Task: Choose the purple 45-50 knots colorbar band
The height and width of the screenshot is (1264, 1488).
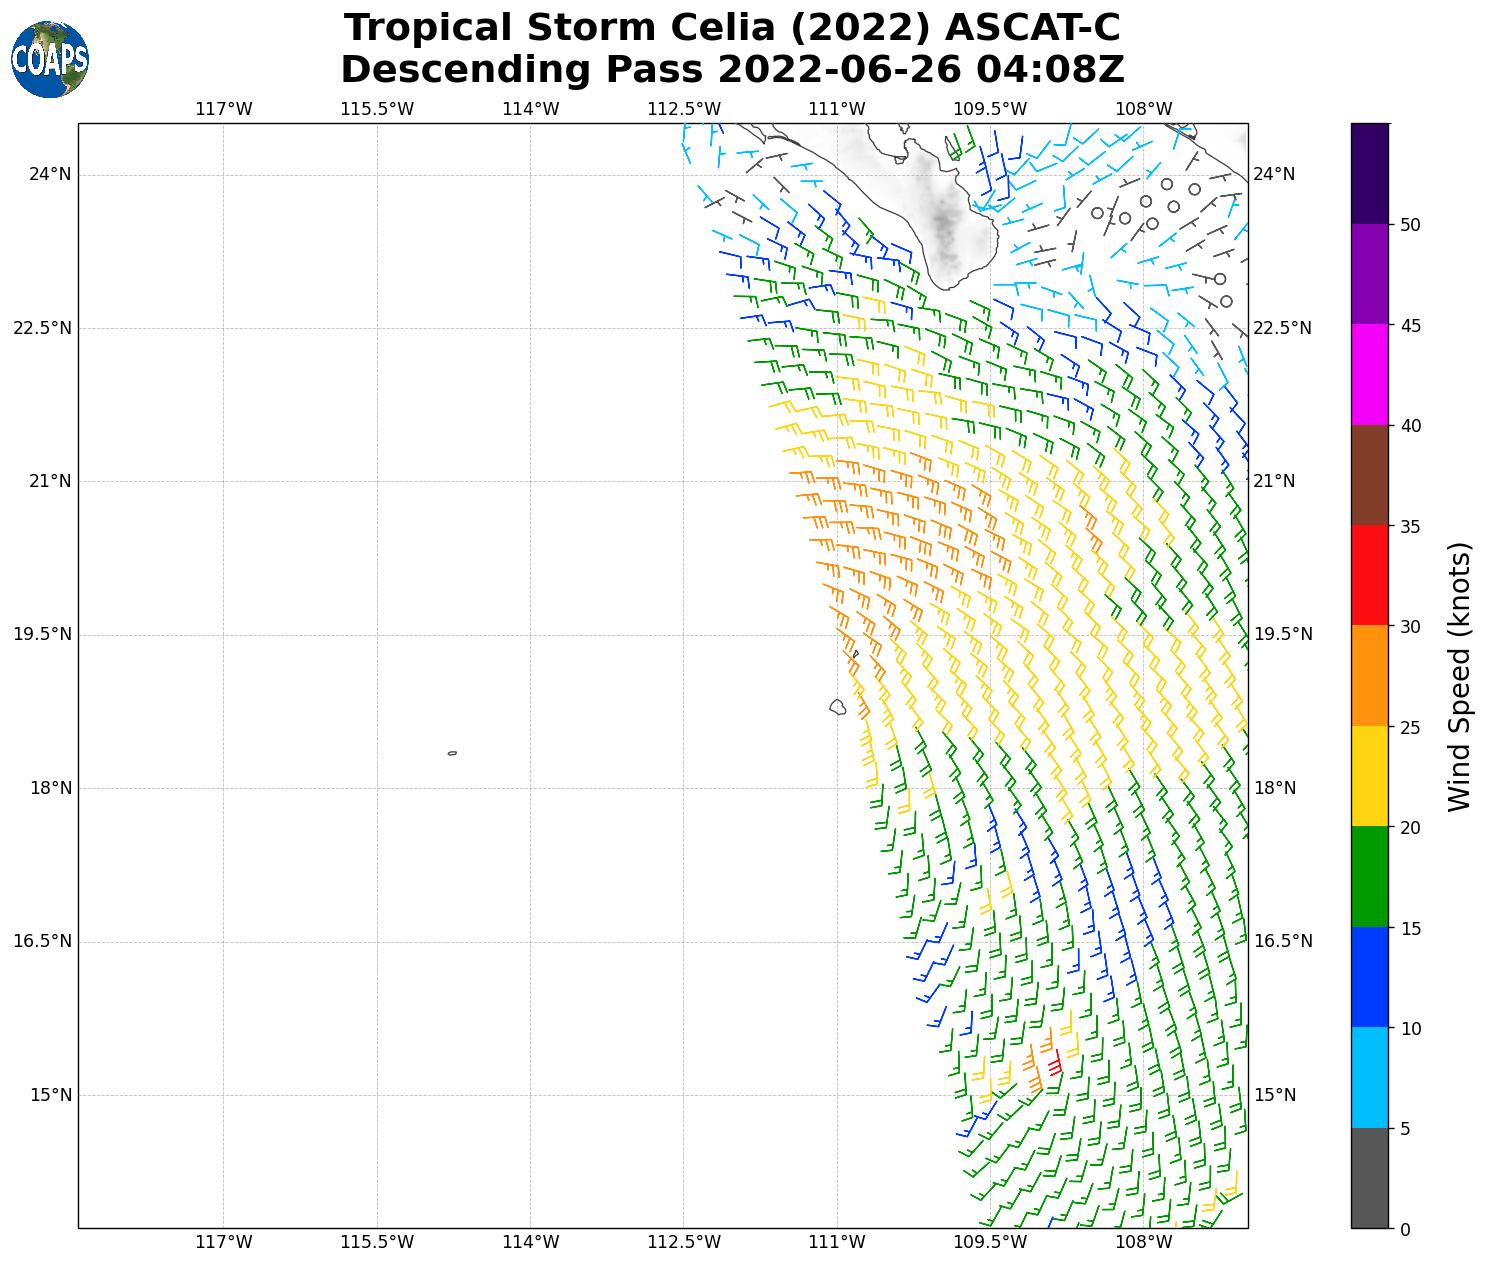Action: [1369, 274]
